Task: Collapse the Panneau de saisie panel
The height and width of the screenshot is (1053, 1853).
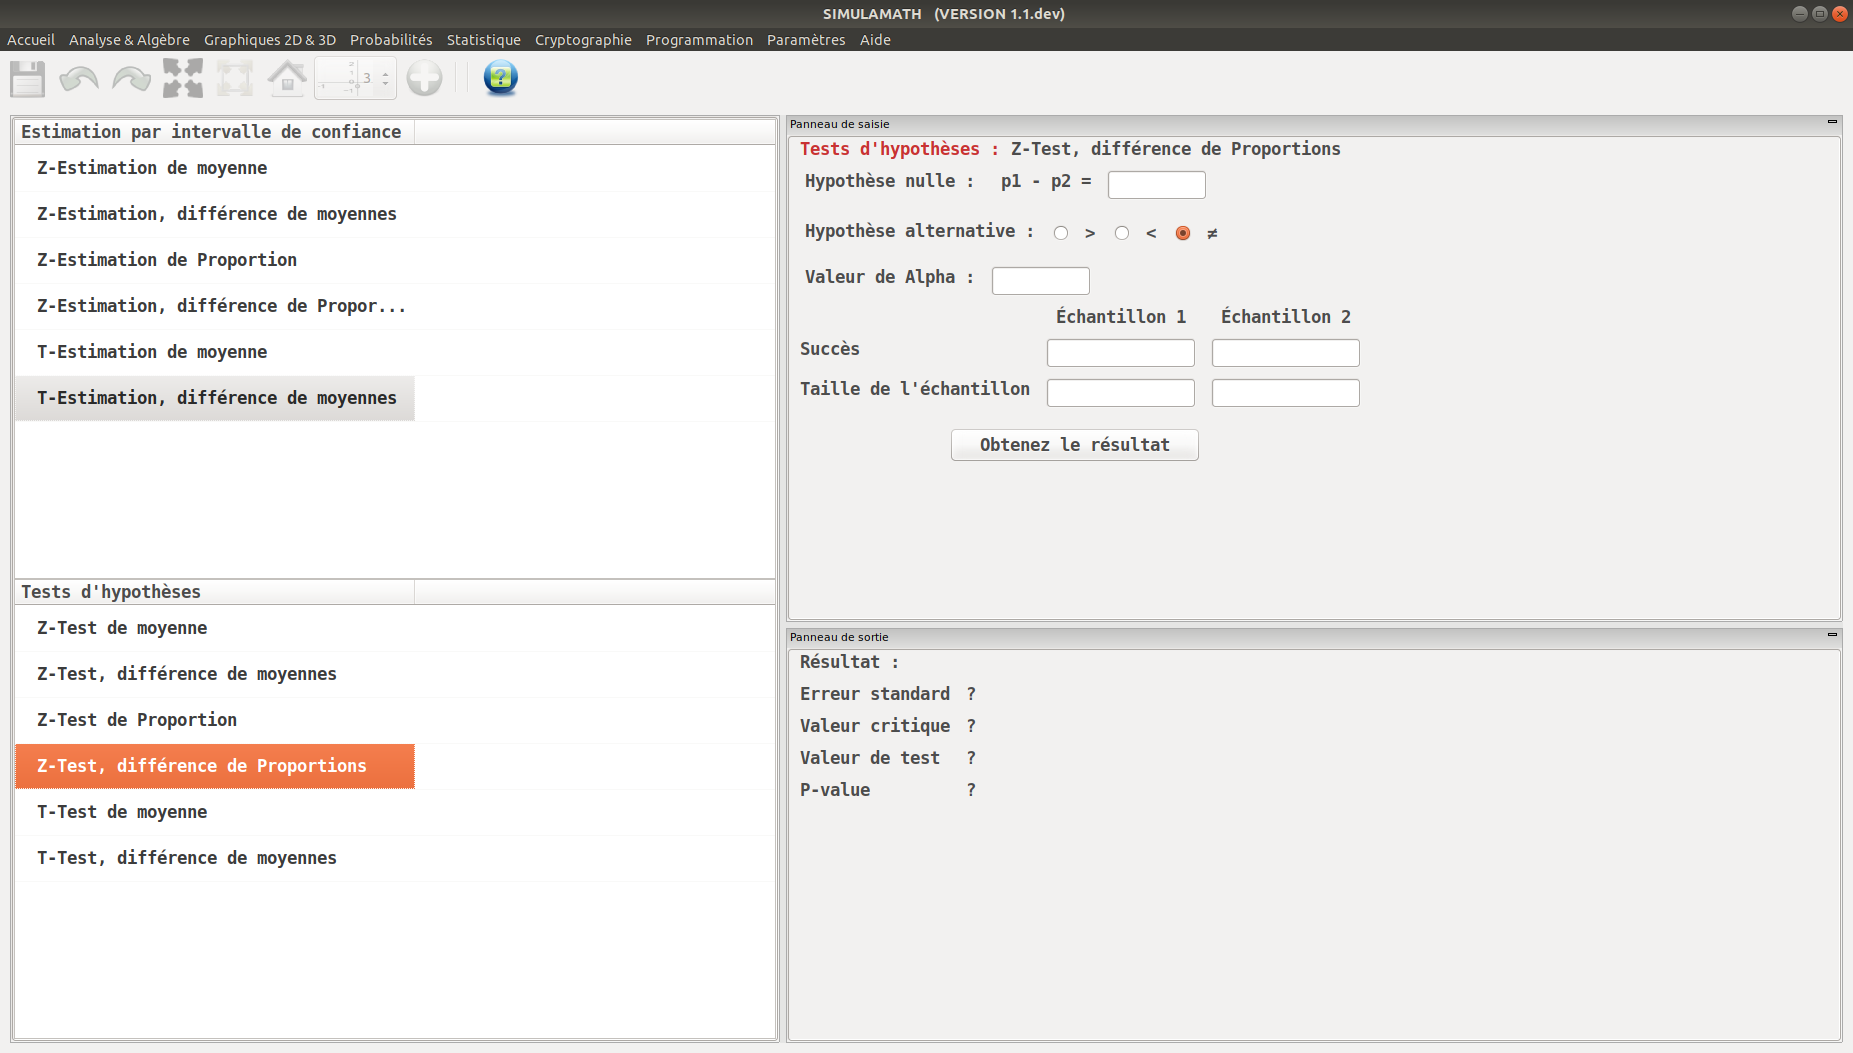Action: (x=1832, y=122)
